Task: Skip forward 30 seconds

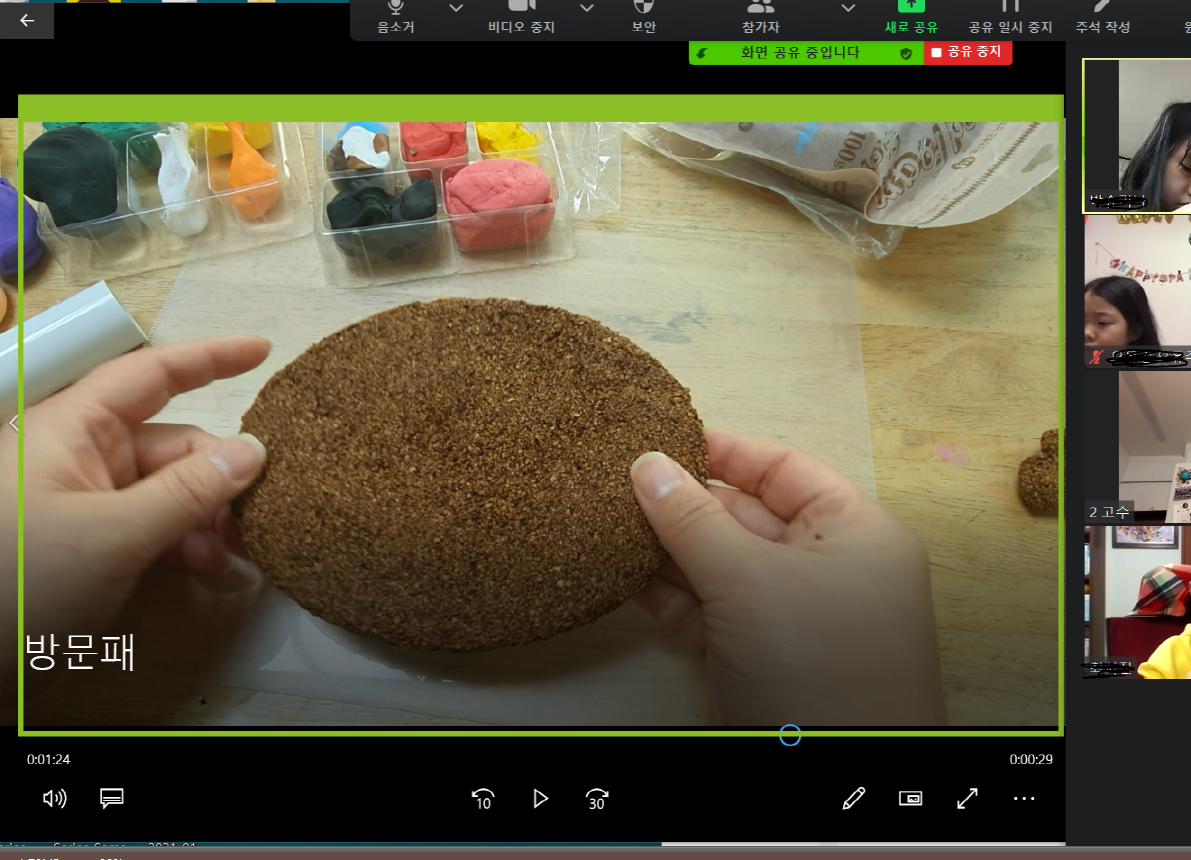Action: pos(597,798)
